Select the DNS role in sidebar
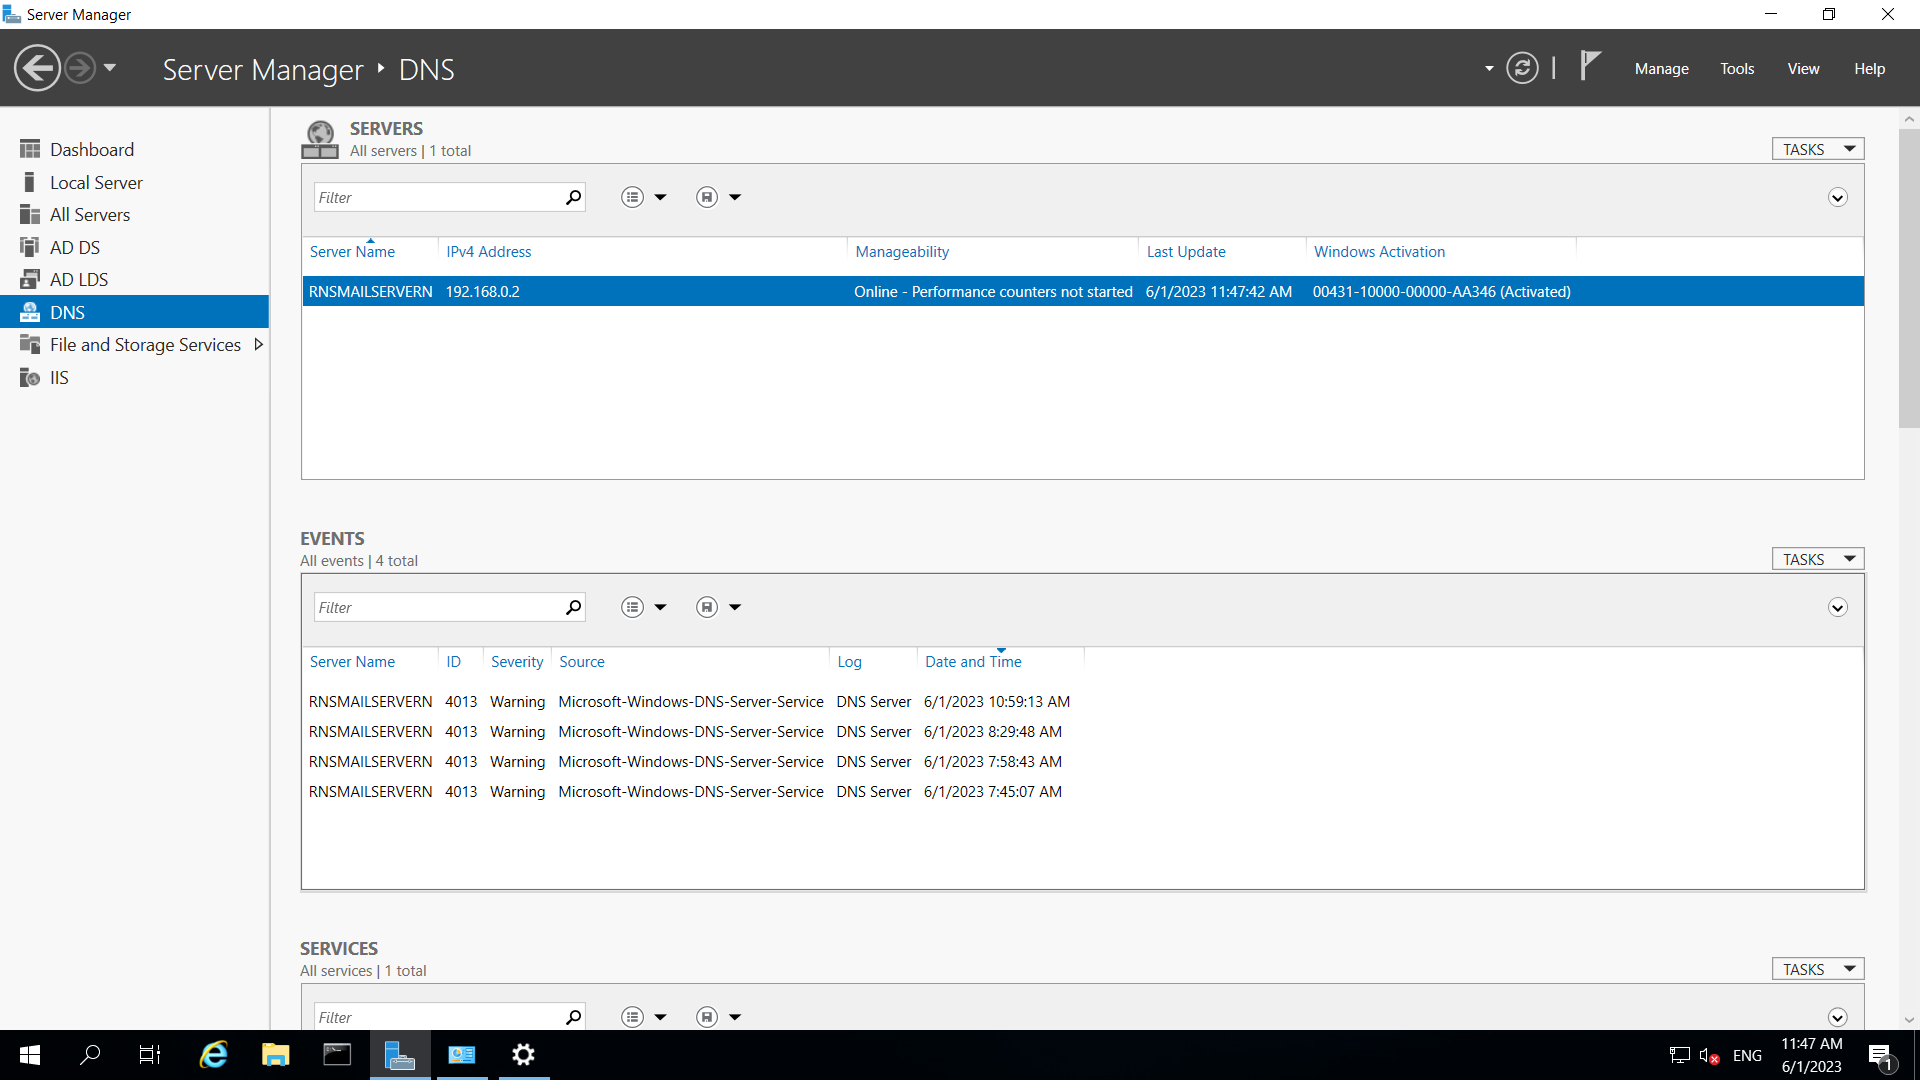Image resolution: width=1920 pixels, height=1080 pixels. tap(134, 312)
